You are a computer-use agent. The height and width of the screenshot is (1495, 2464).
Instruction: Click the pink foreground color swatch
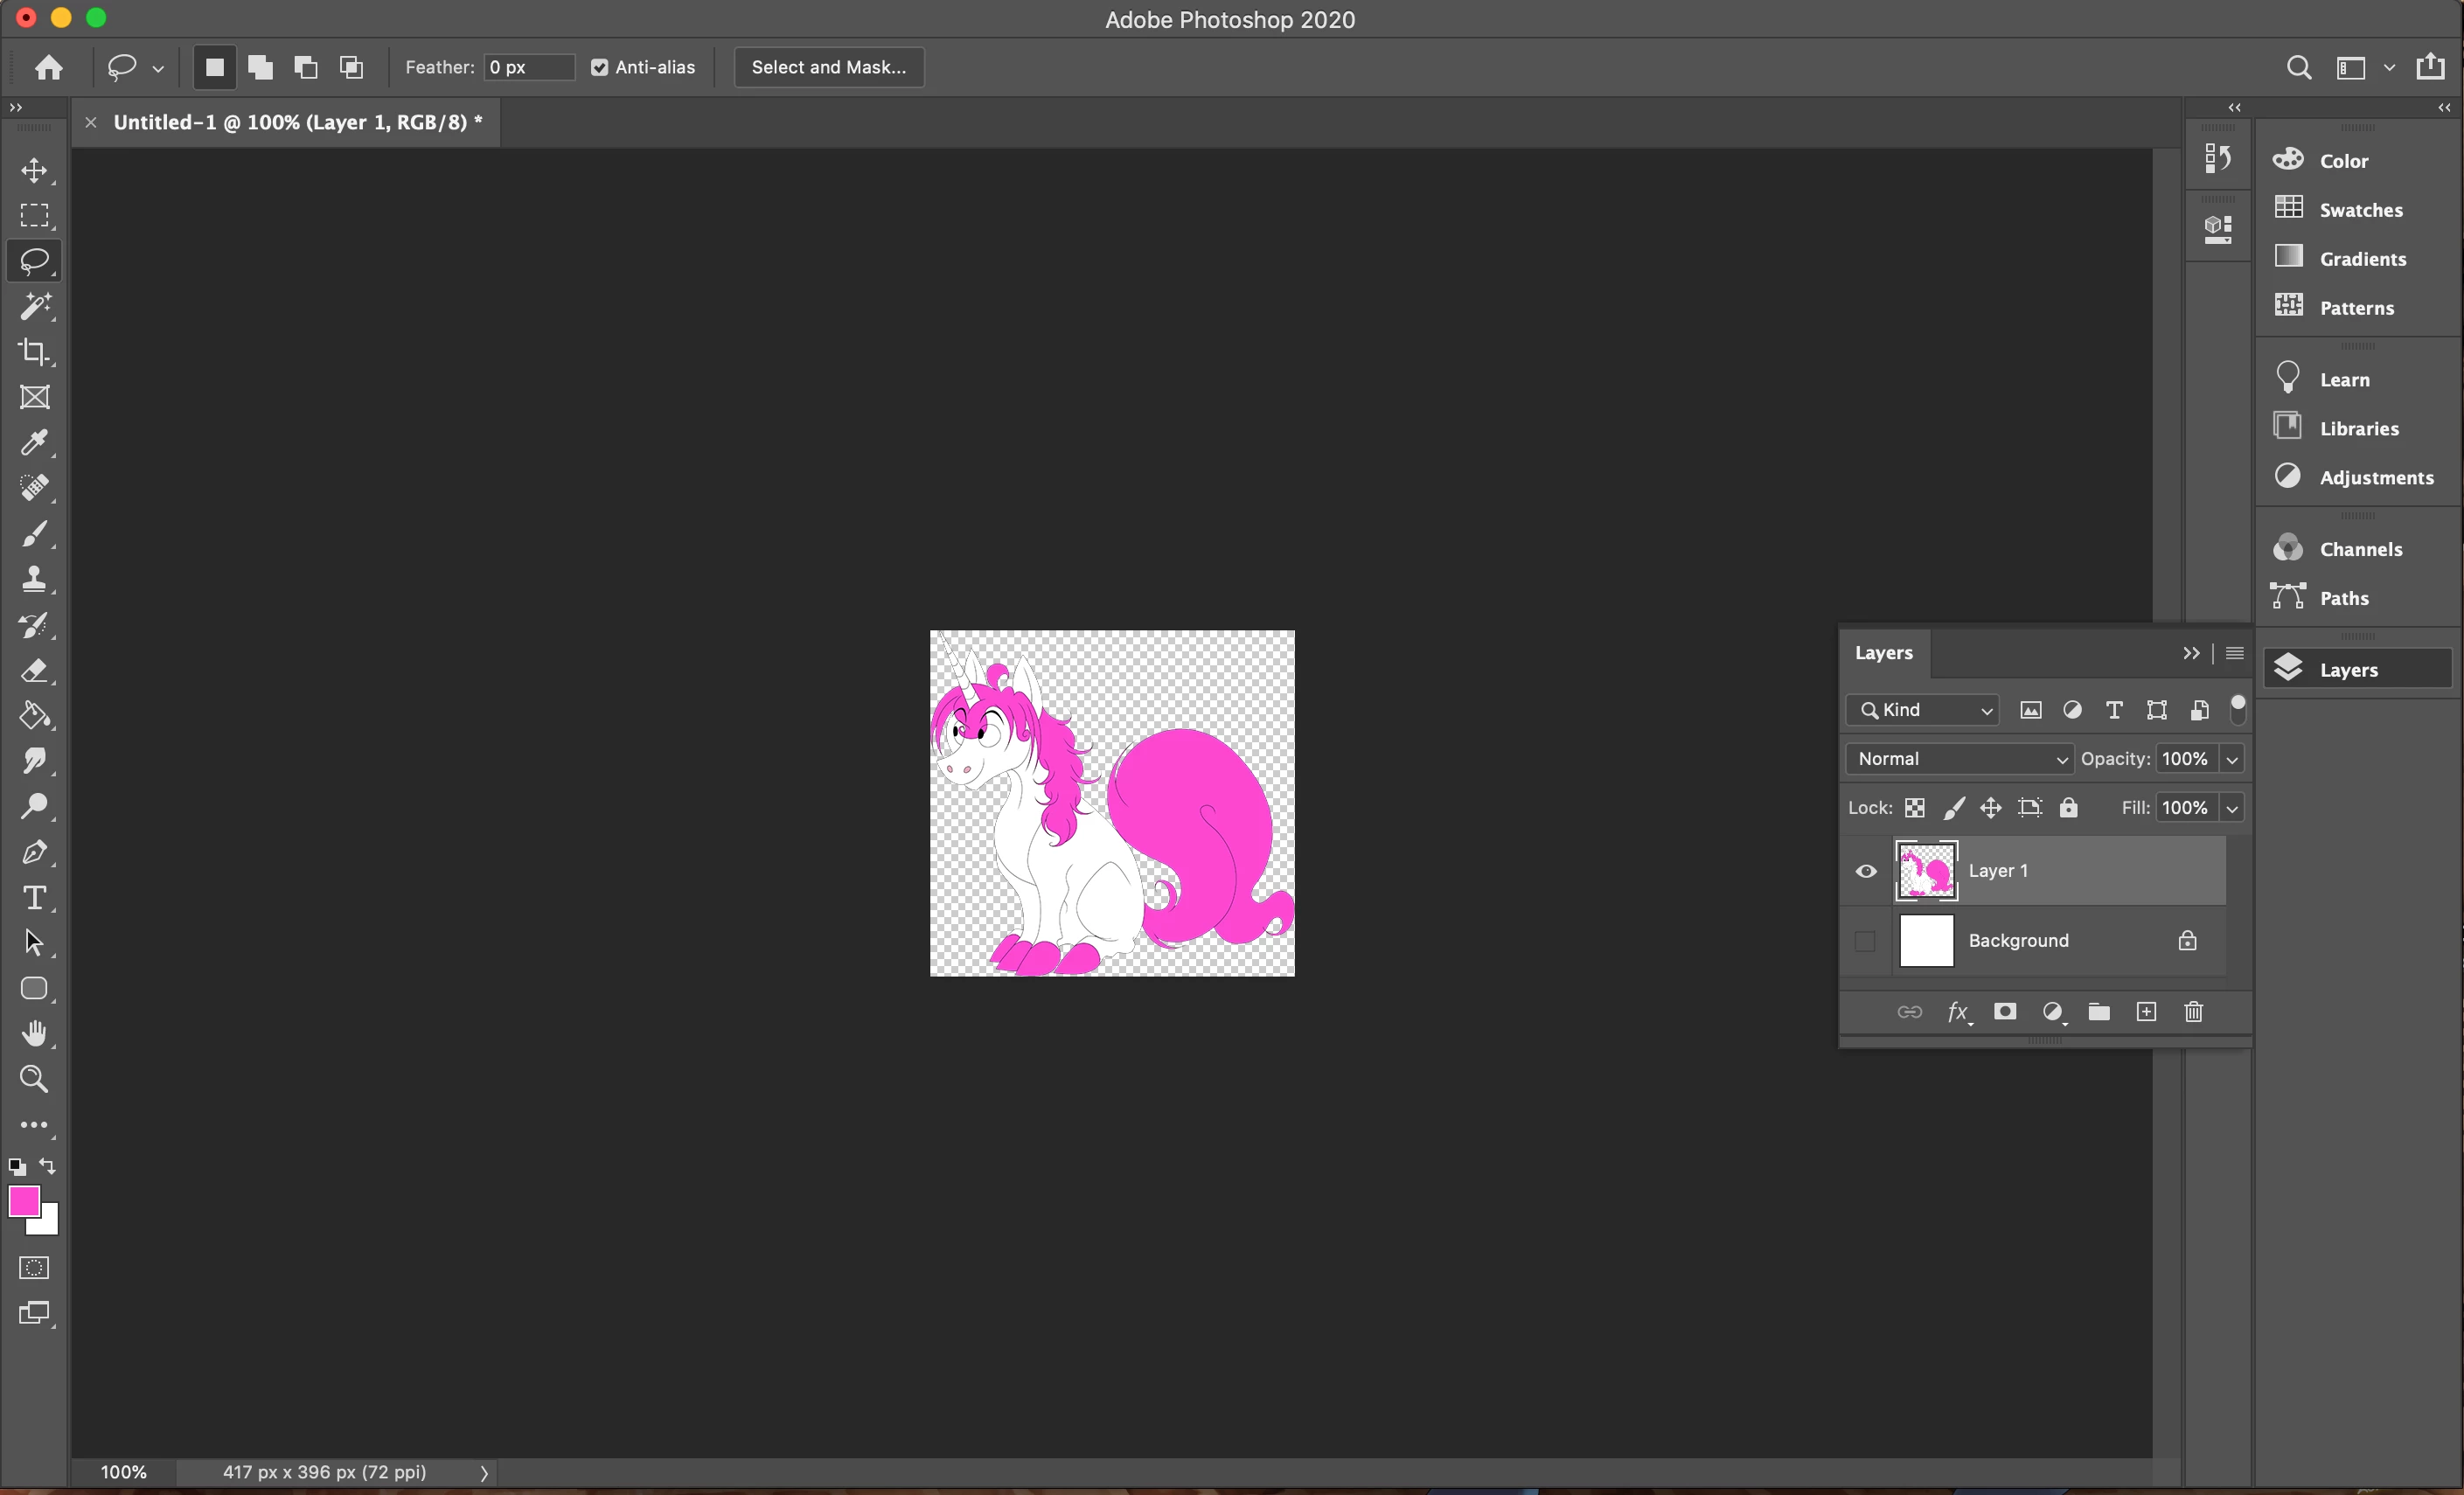pyautogui.click(x=23, y=1201)
